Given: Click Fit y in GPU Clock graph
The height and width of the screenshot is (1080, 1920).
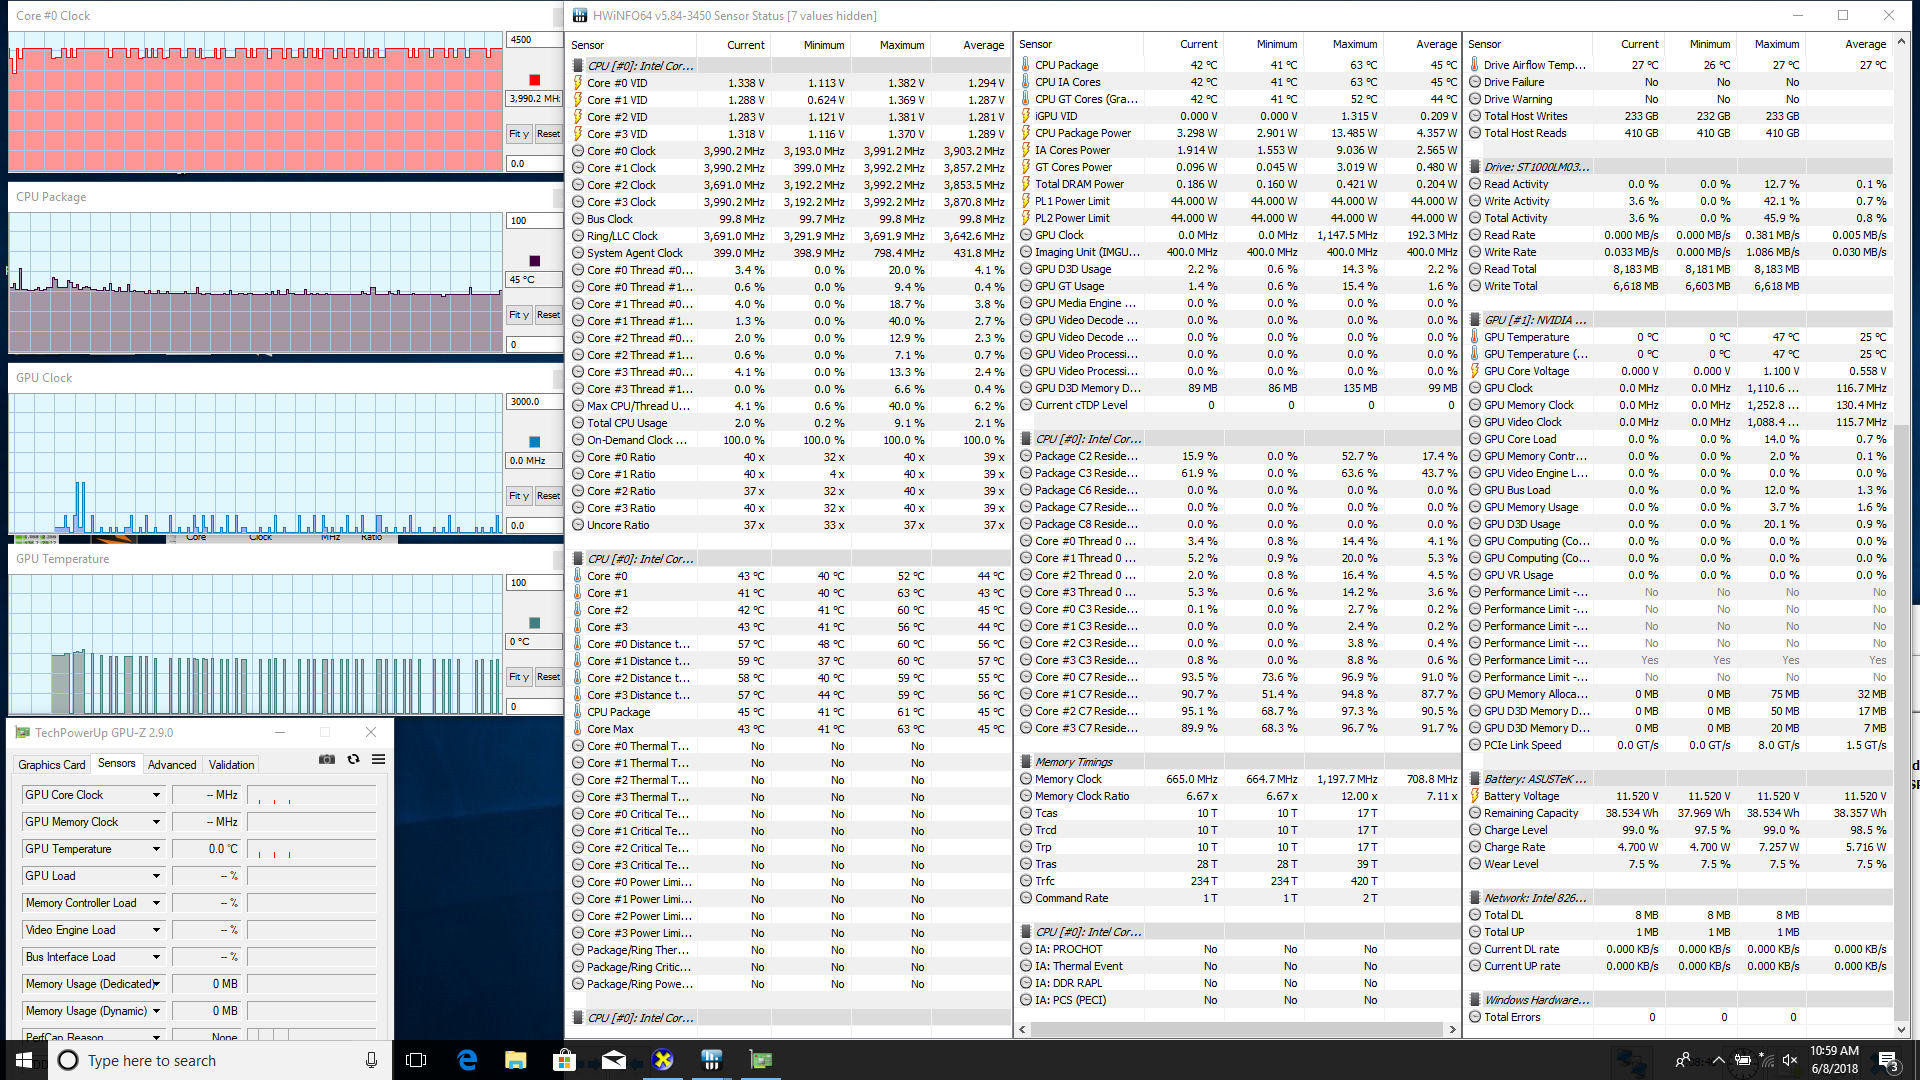Looking at the screenshot, I should (519, 495).
